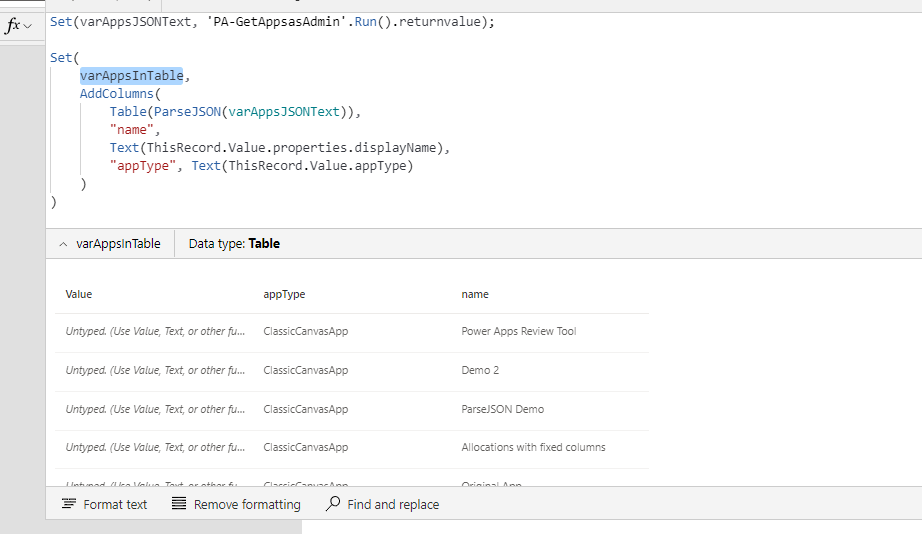The width and height of the screenshot is (922, 534).
Task: Click the Untyped value in first row
Action: click(155, 331)
